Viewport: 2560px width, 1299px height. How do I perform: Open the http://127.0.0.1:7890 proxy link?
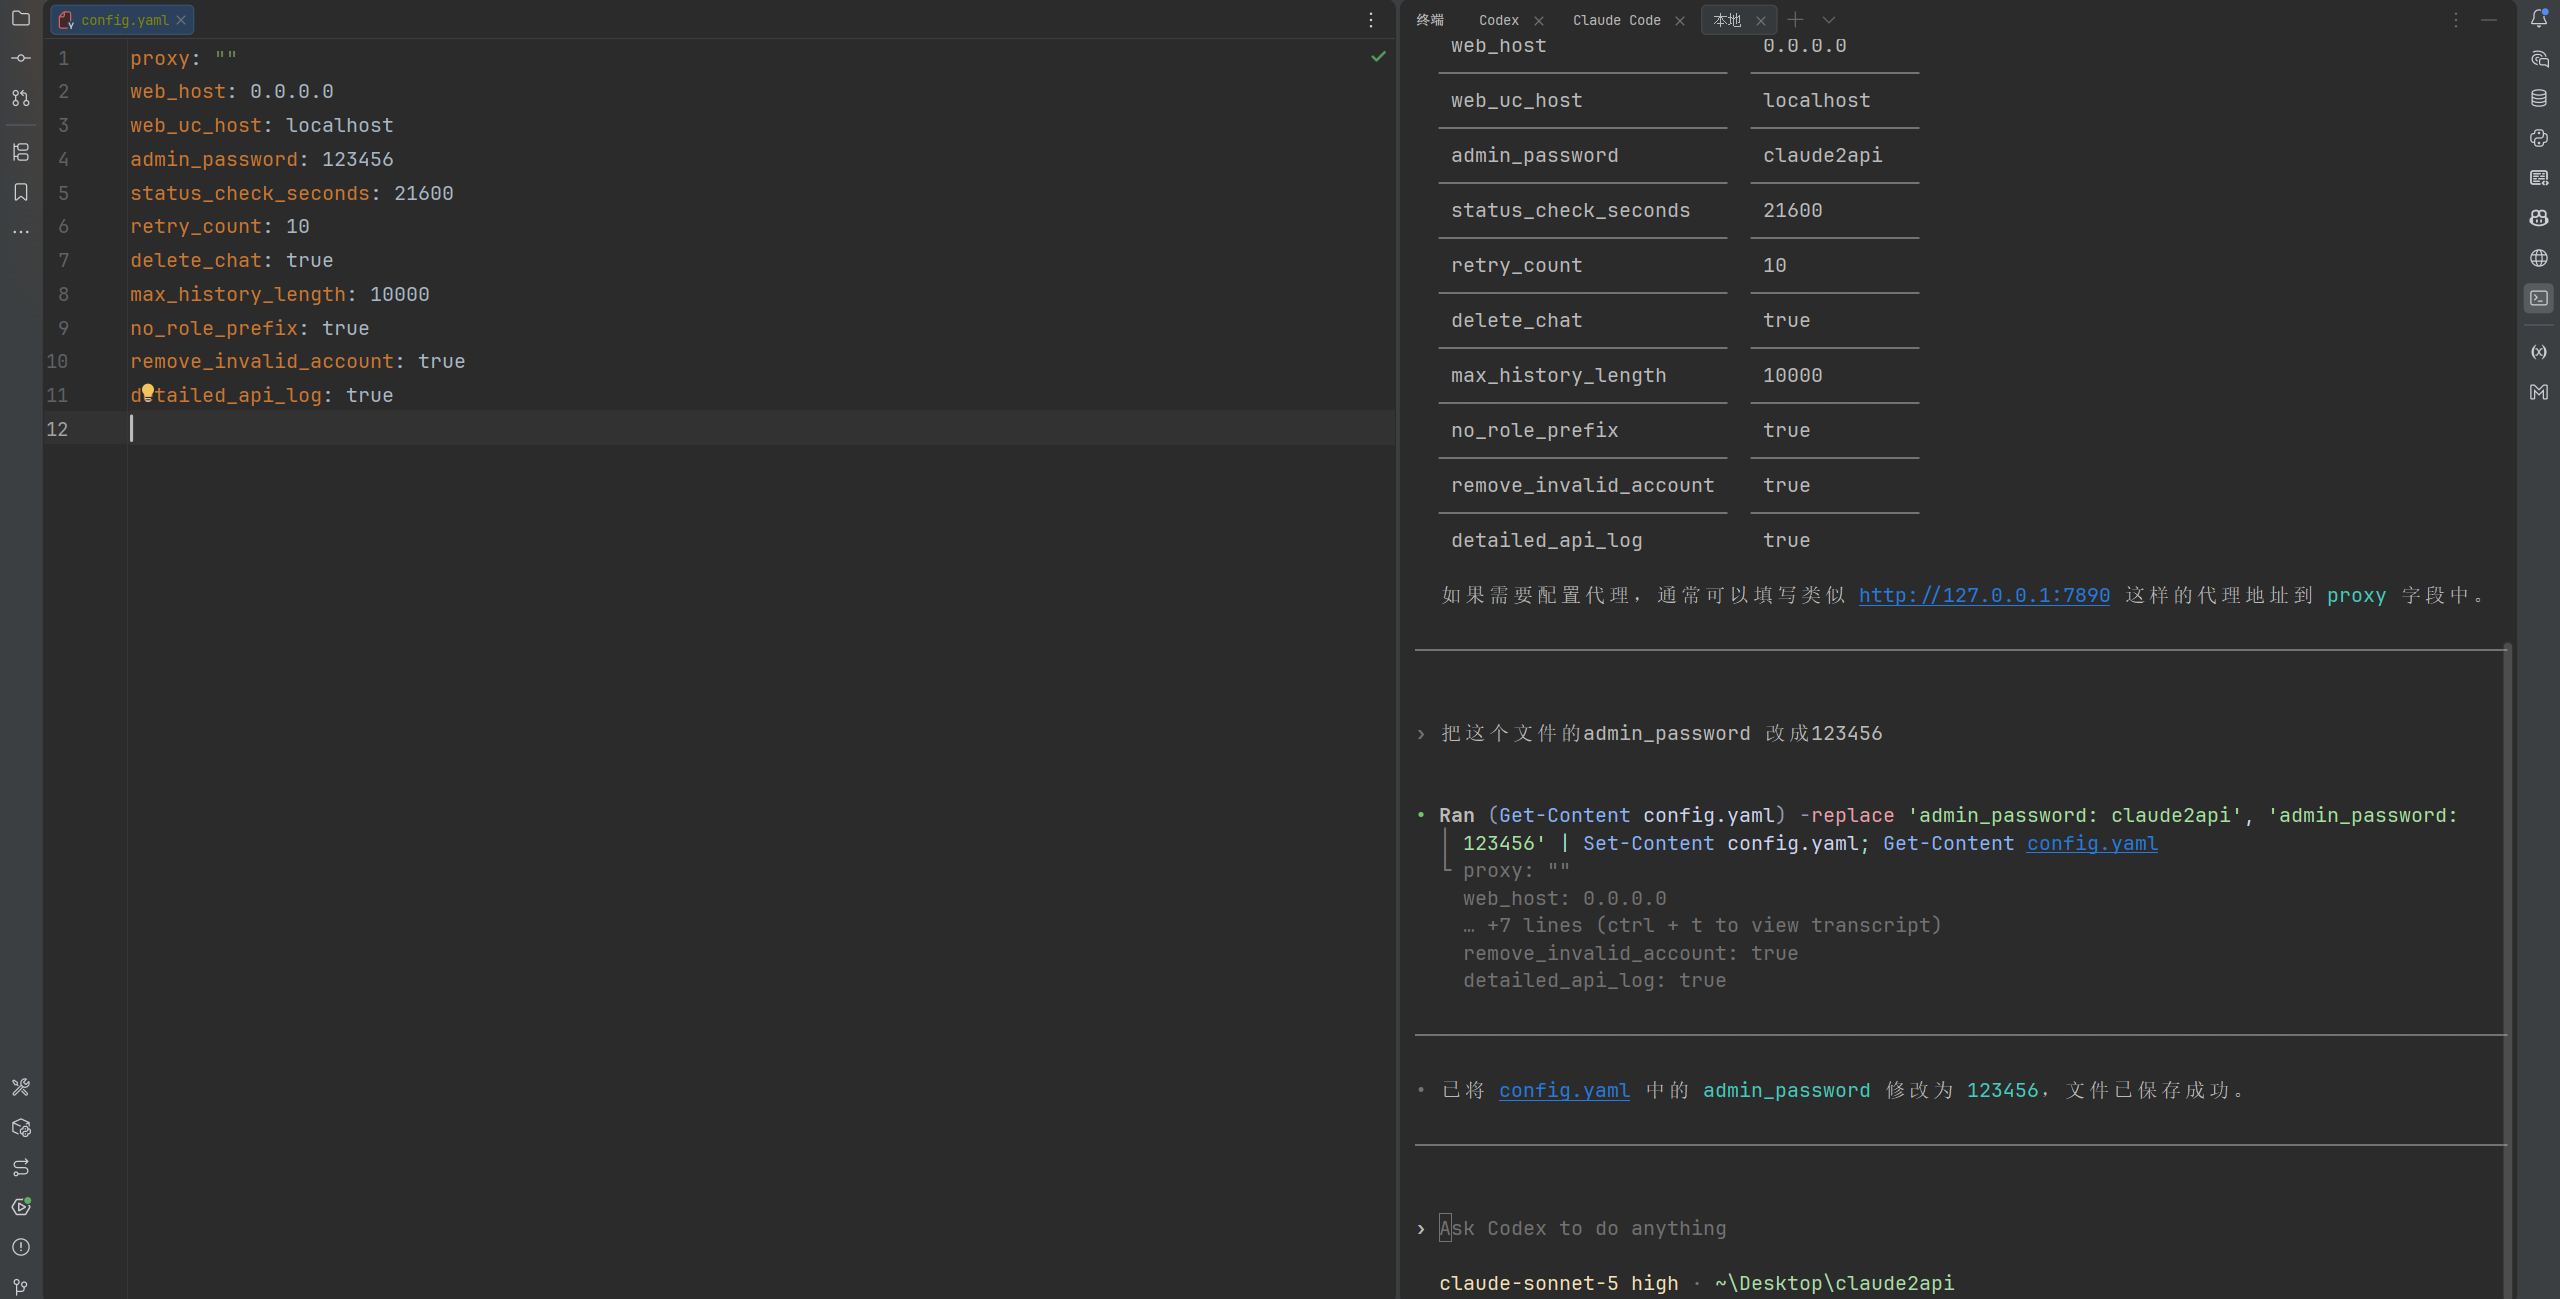(1984, 595)
